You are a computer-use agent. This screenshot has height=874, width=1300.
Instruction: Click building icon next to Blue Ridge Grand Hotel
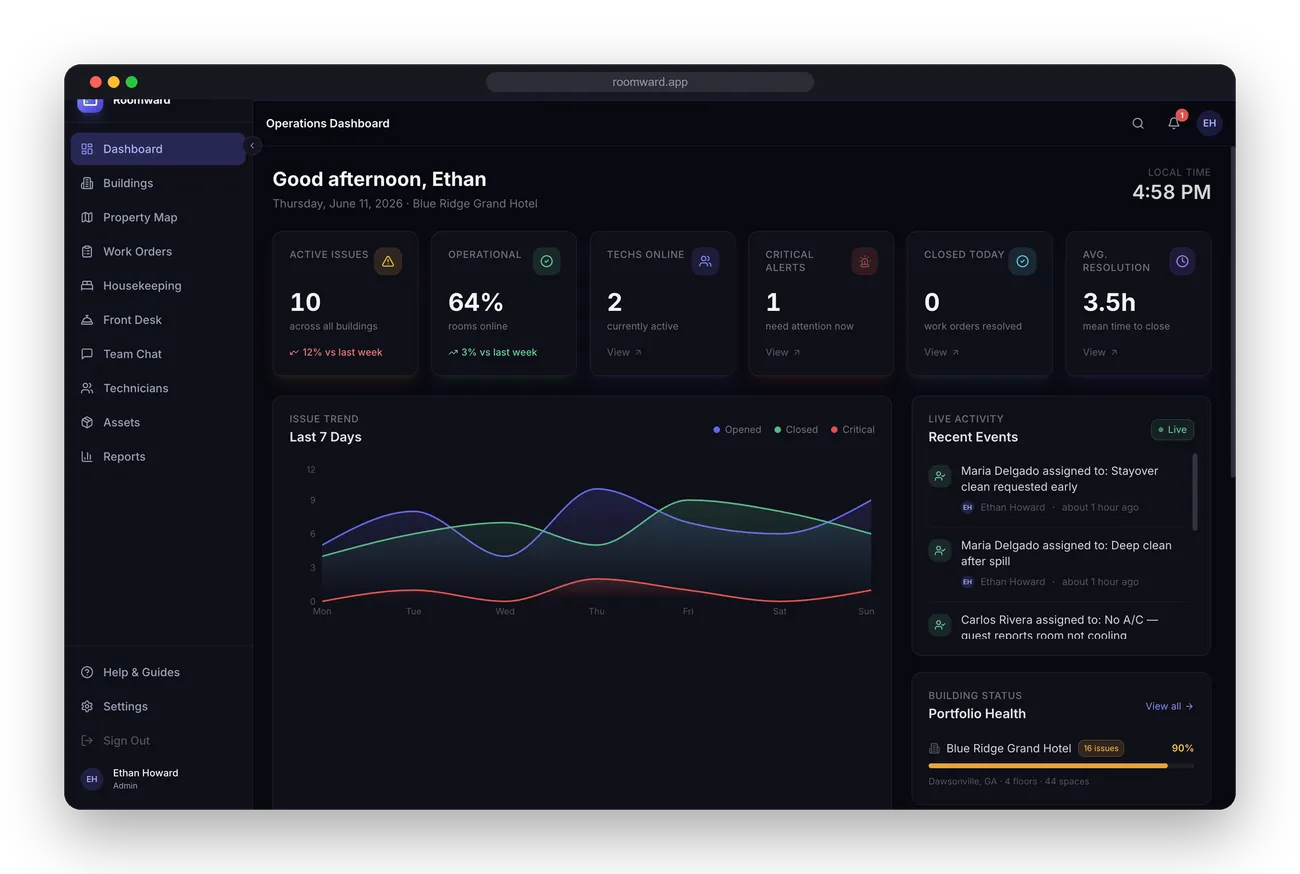click(x=934, y=748)
